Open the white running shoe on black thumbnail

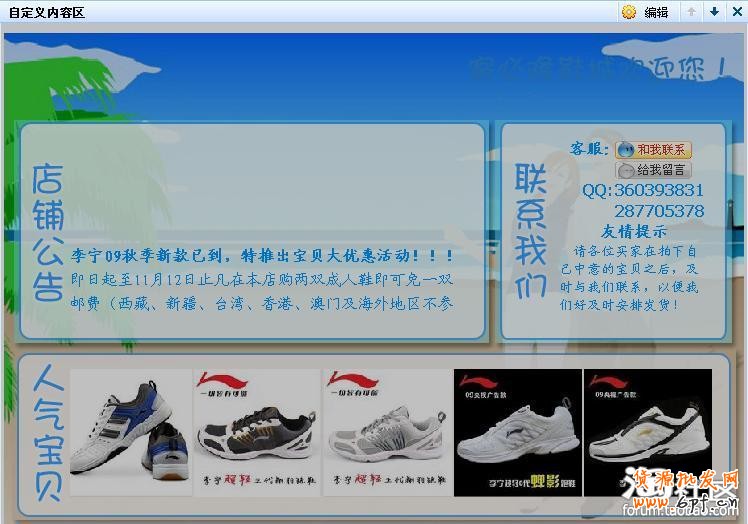click(x=518, y=433)
